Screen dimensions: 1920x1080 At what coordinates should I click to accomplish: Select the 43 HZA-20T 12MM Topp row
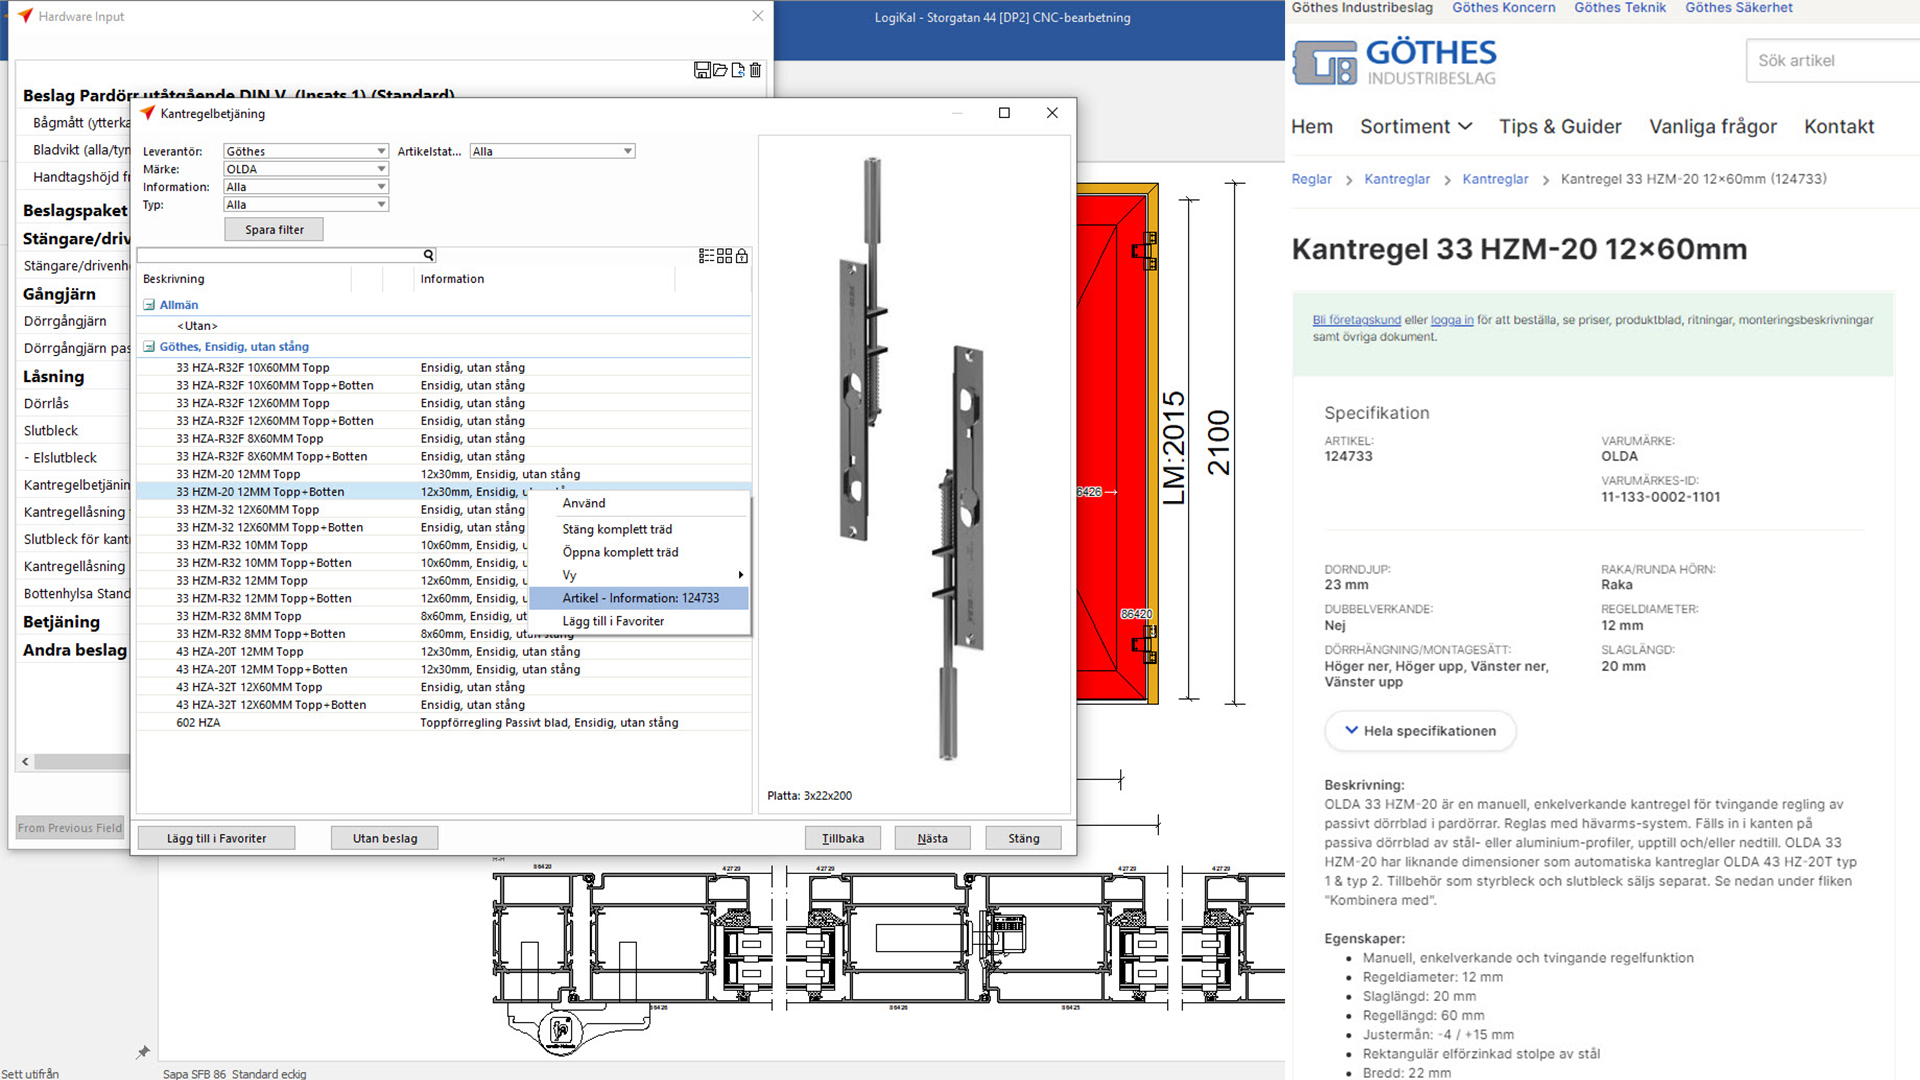click(444, 652)
